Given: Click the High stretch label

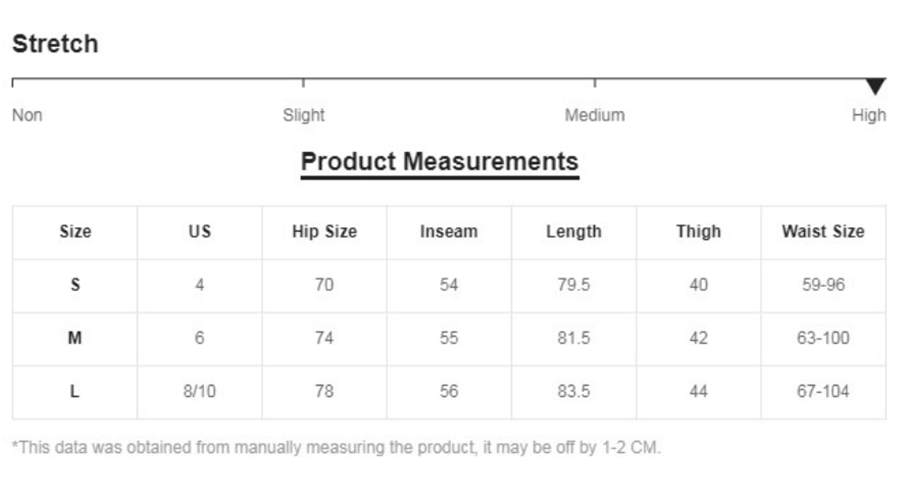Looking at the screenshot, I should (x=869, y=115).
